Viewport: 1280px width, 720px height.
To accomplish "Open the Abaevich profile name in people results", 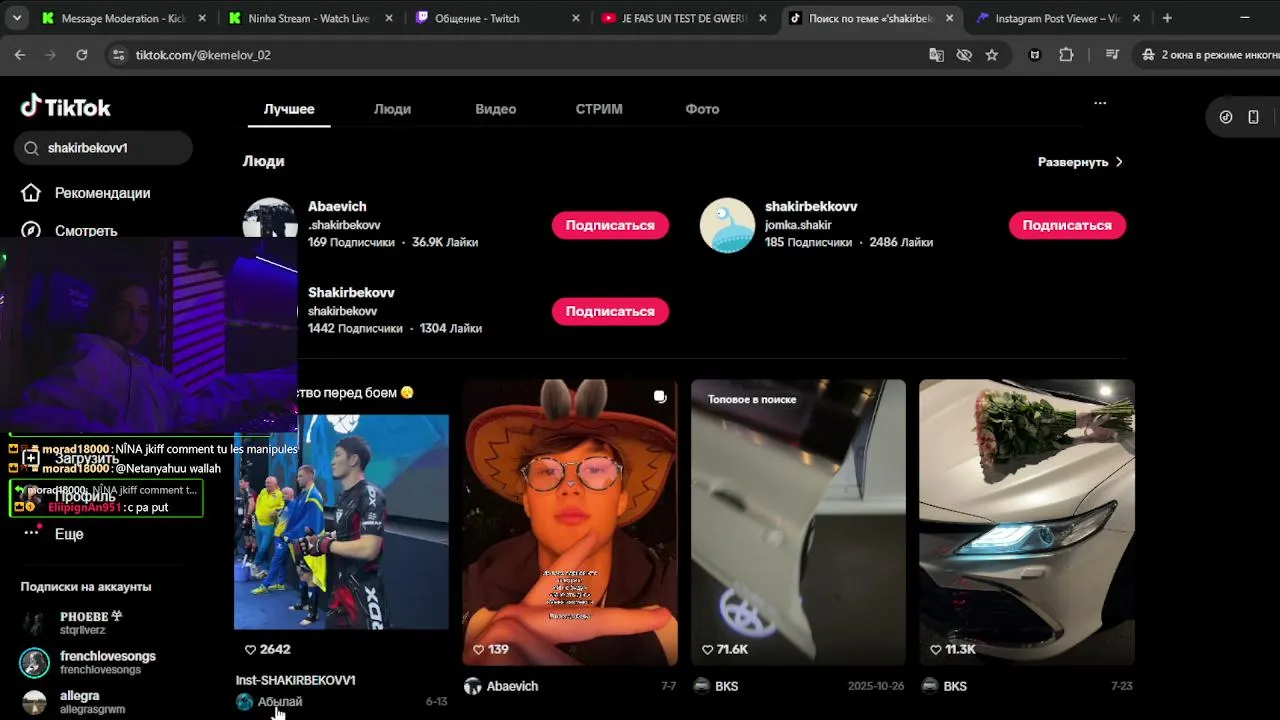I will tap(337, 207).
